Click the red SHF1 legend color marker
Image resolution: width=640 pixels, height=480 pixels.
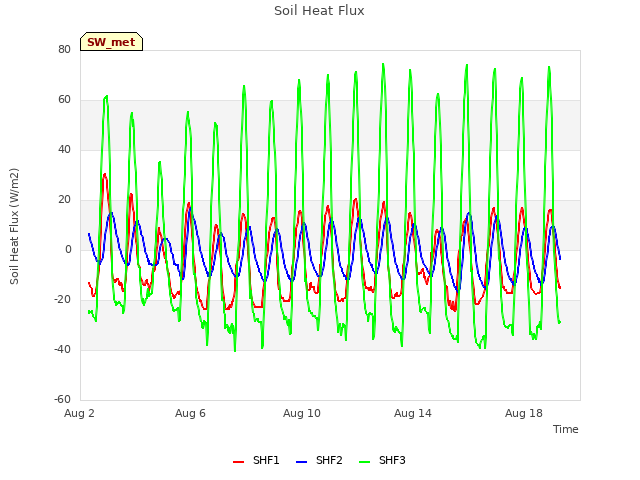[x=238, y=462]
